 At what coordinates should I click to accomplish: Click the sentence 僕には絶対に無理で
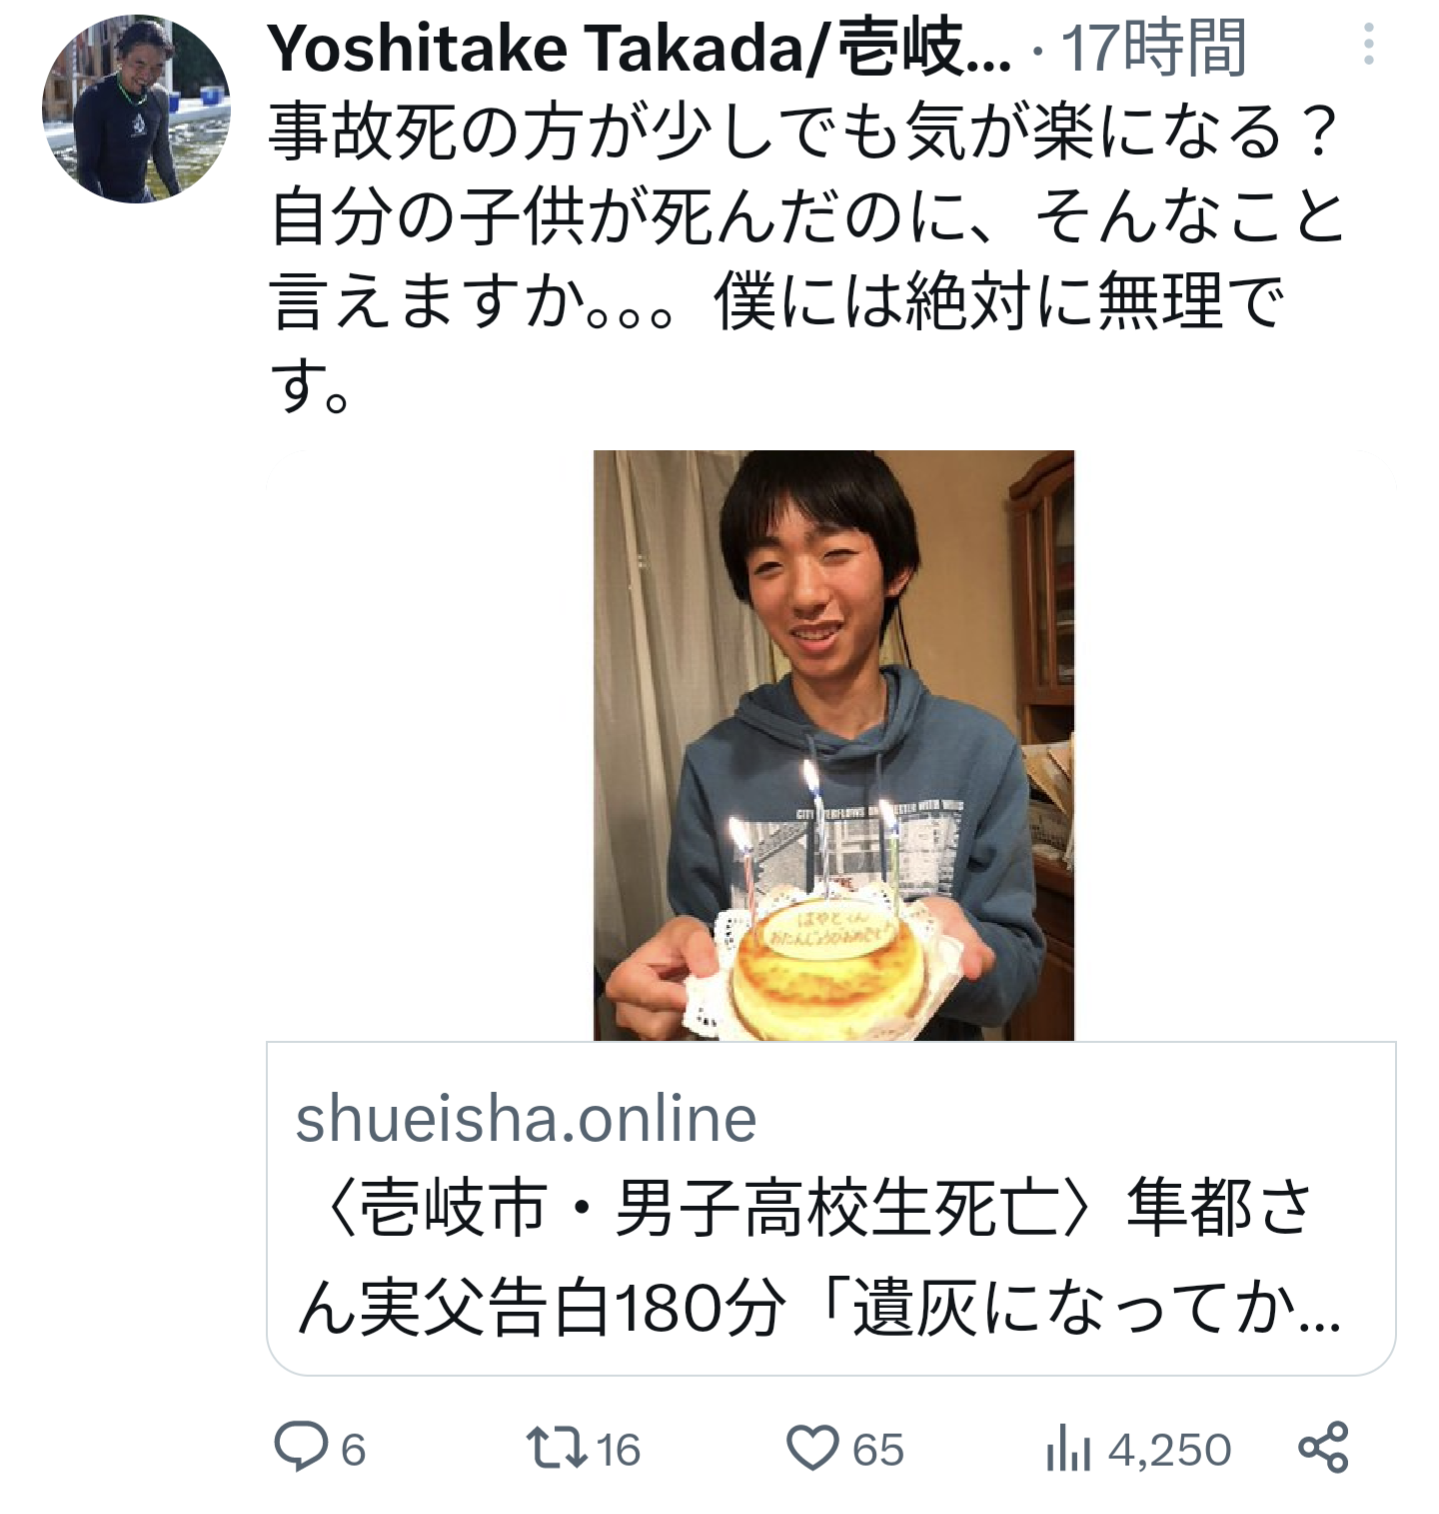(999, 301)
